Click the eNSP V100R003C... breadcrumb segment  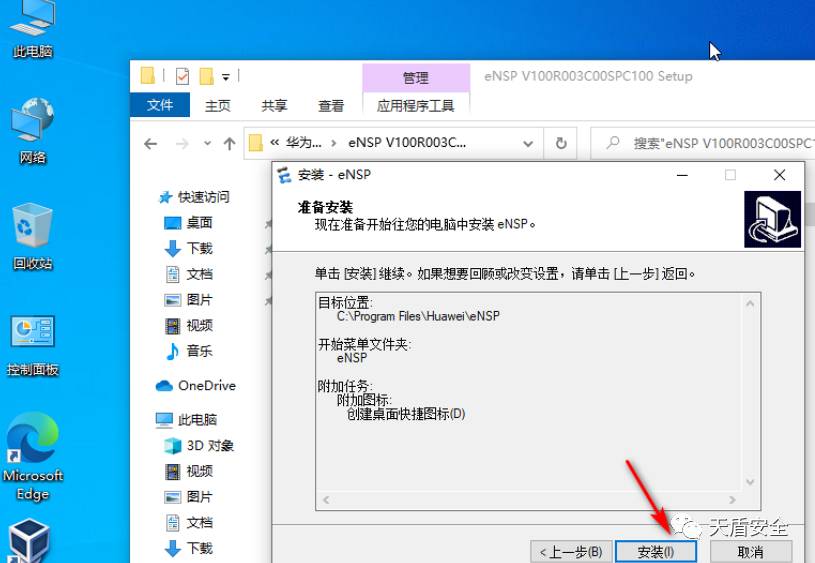(407, 142)
